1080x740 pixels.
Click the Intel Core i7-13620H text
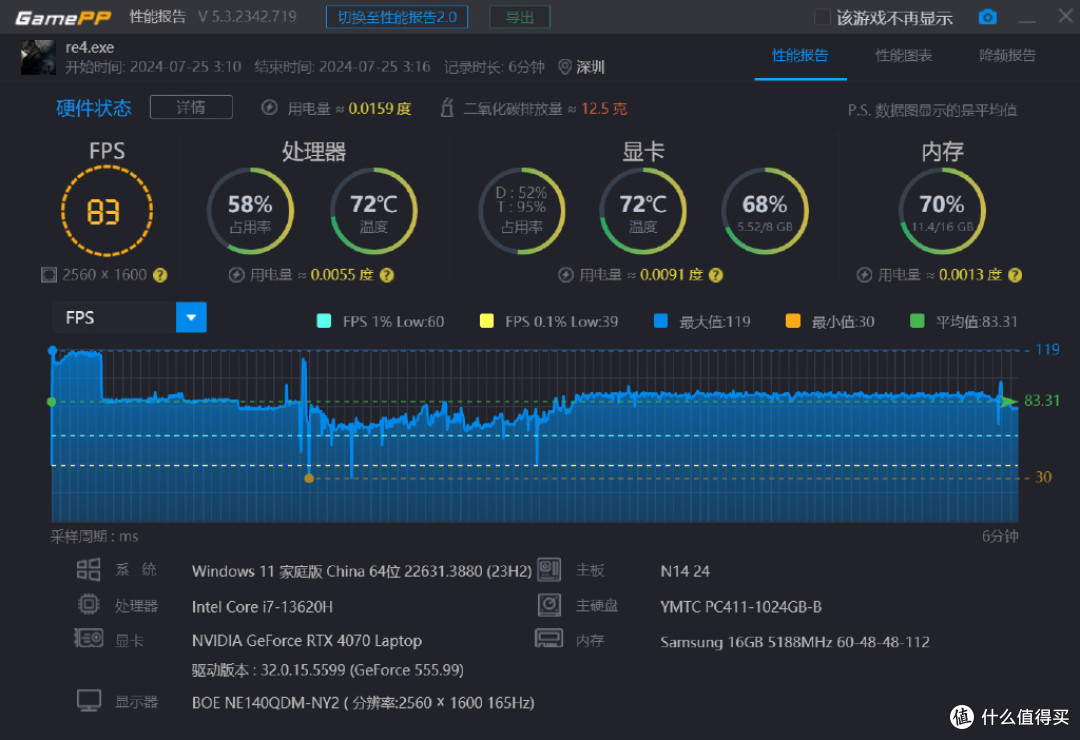262,607
